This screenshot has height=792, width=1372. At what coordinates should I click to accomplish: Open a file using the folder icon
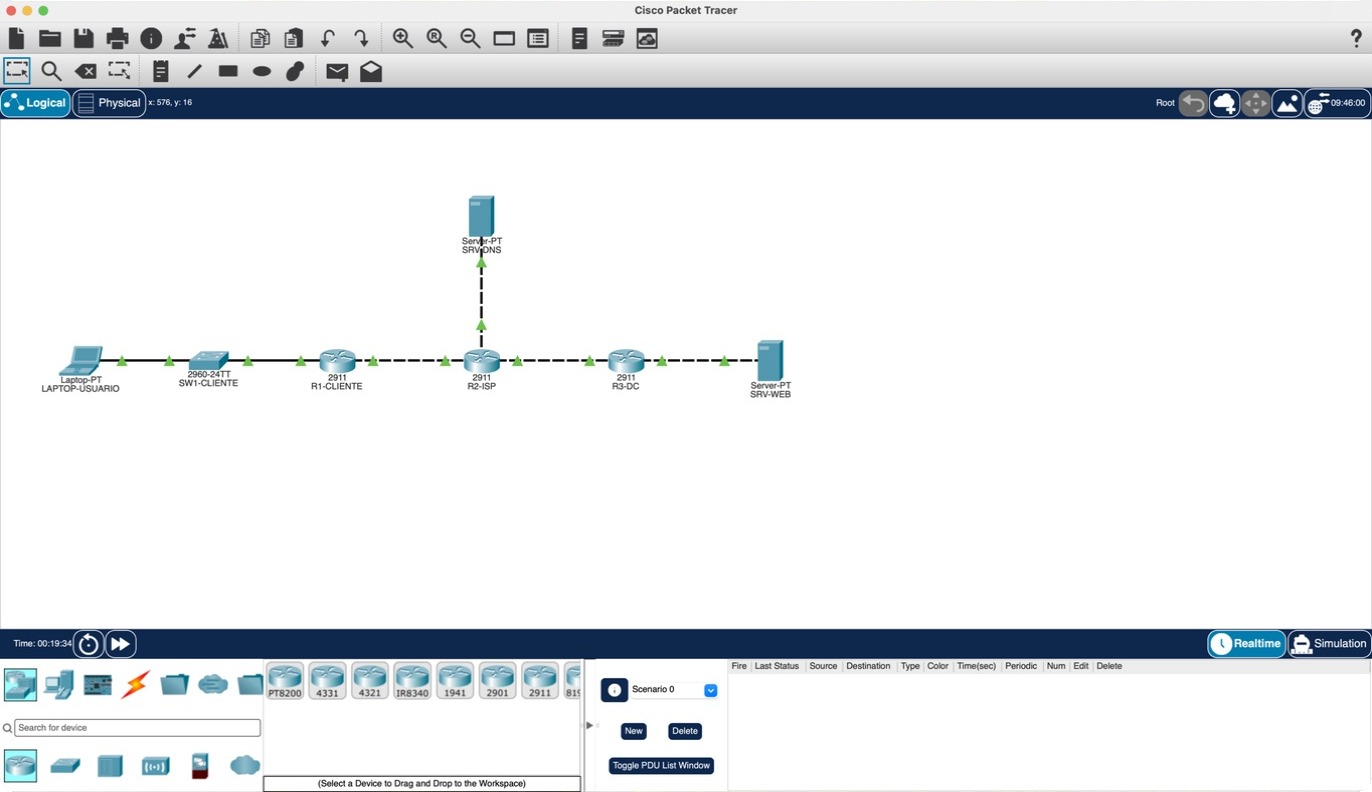50,39
